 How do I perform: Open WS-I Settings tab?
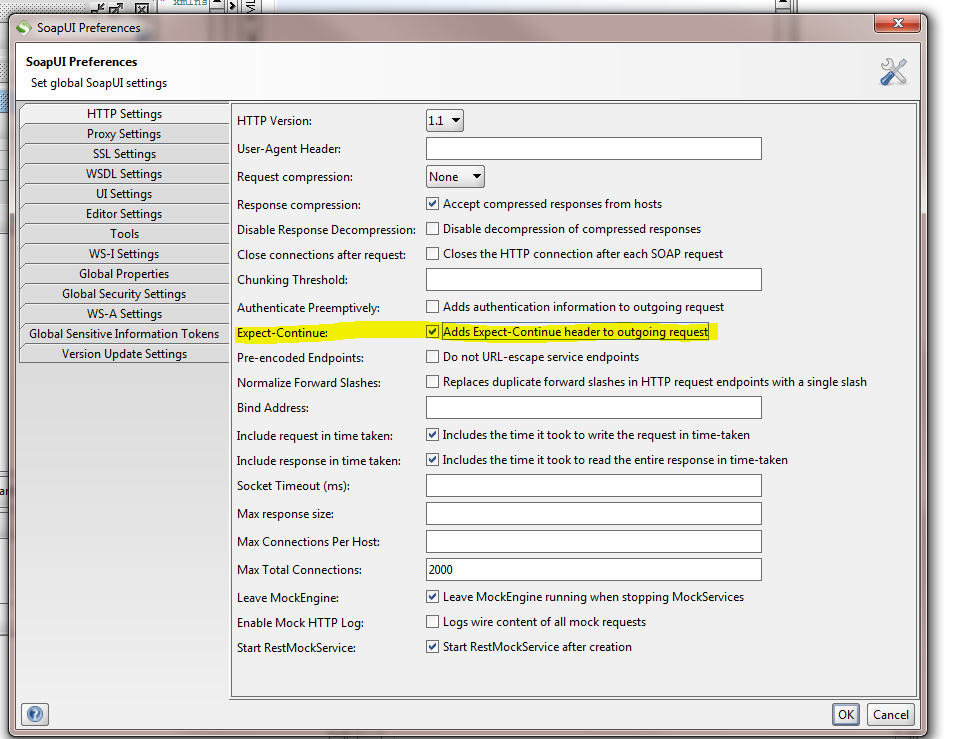(x=124, y=254)
